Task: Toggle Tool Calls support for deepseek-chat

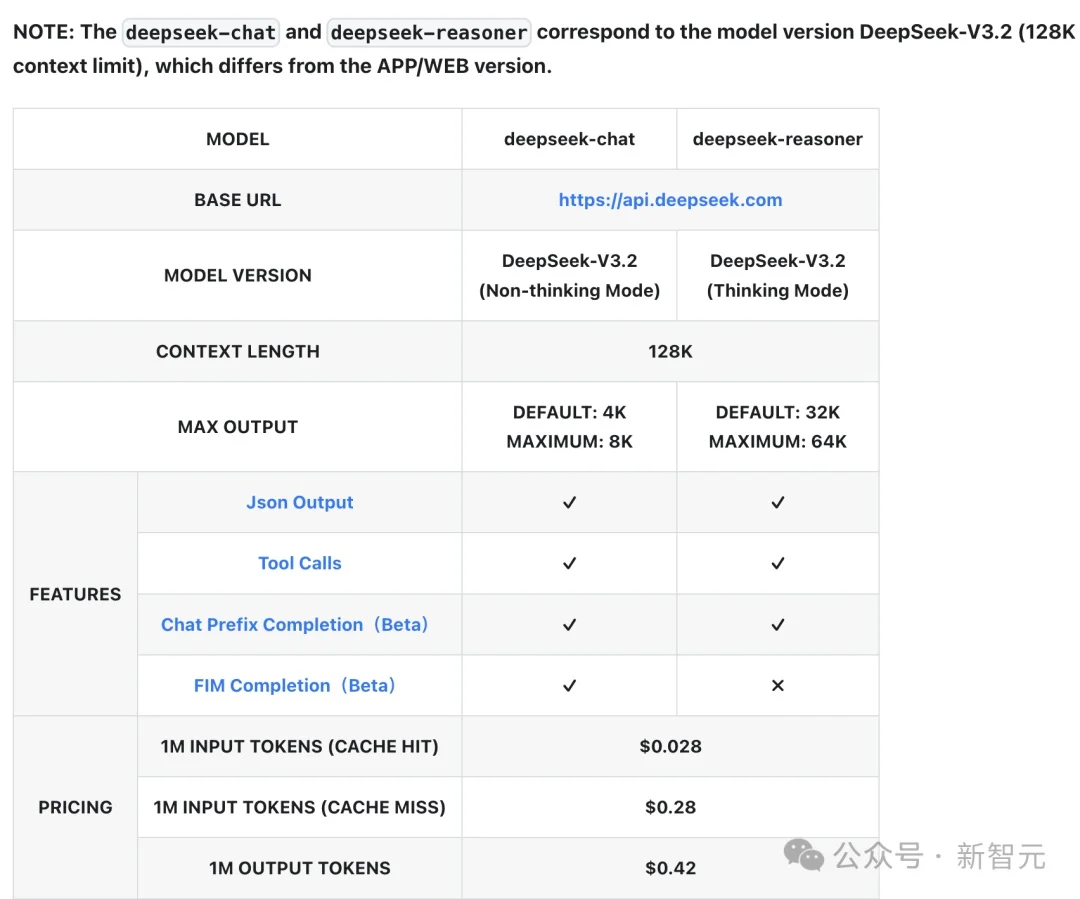Action: tap(569, 563)
